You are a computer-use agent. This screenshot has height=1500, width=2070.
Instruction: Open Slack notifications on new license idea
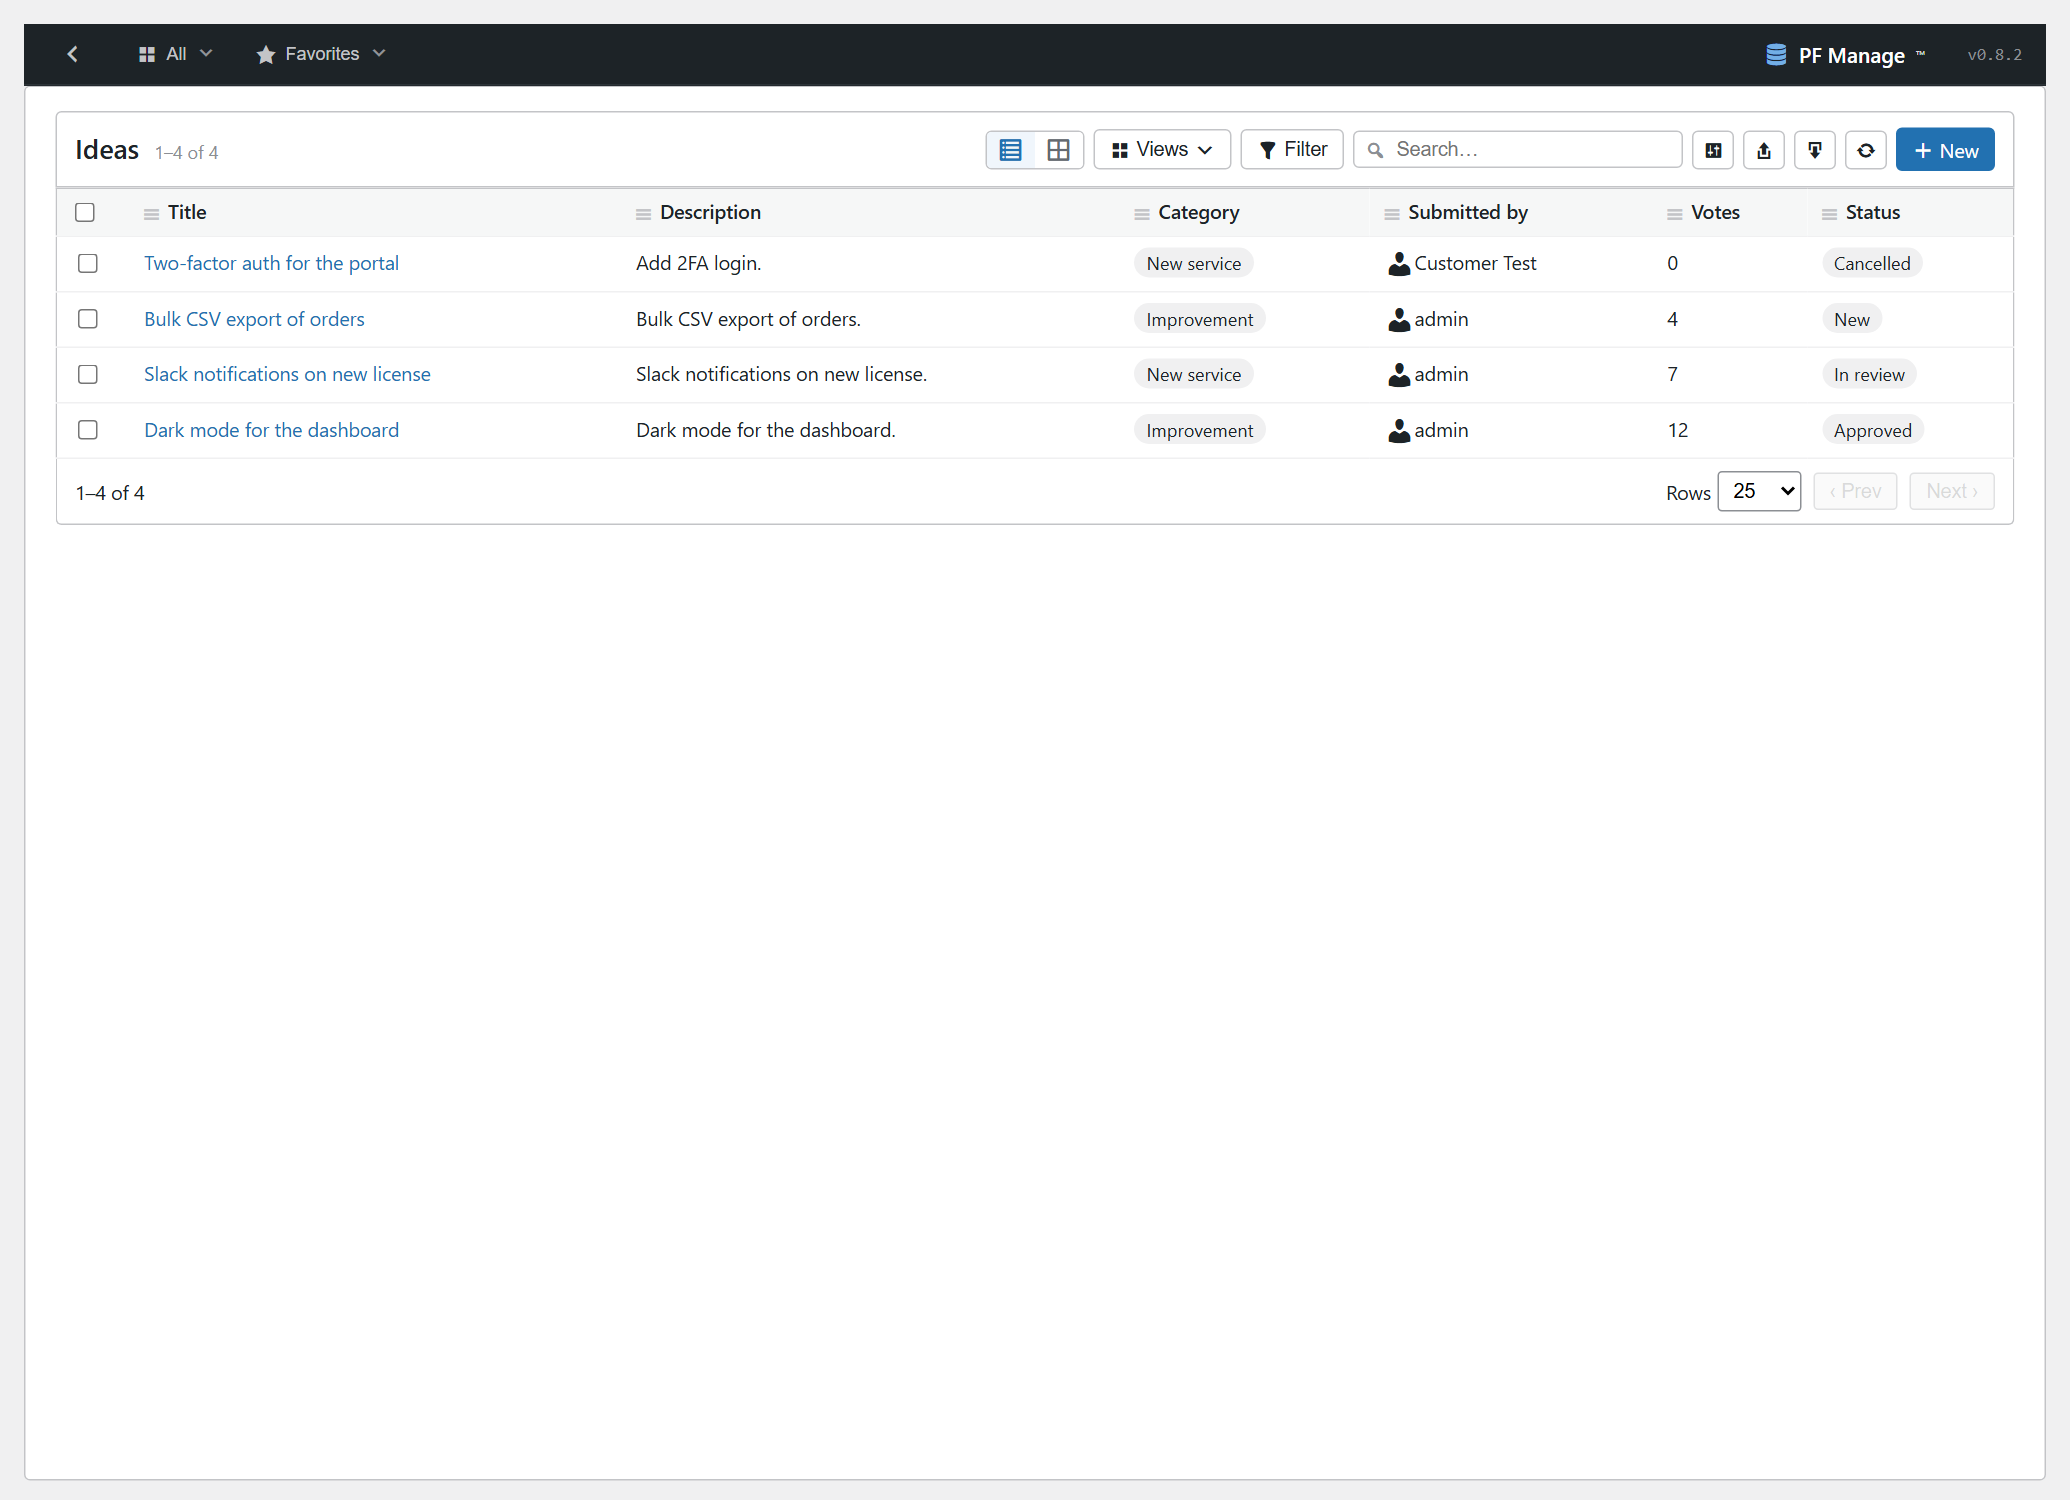coord(287,374)
